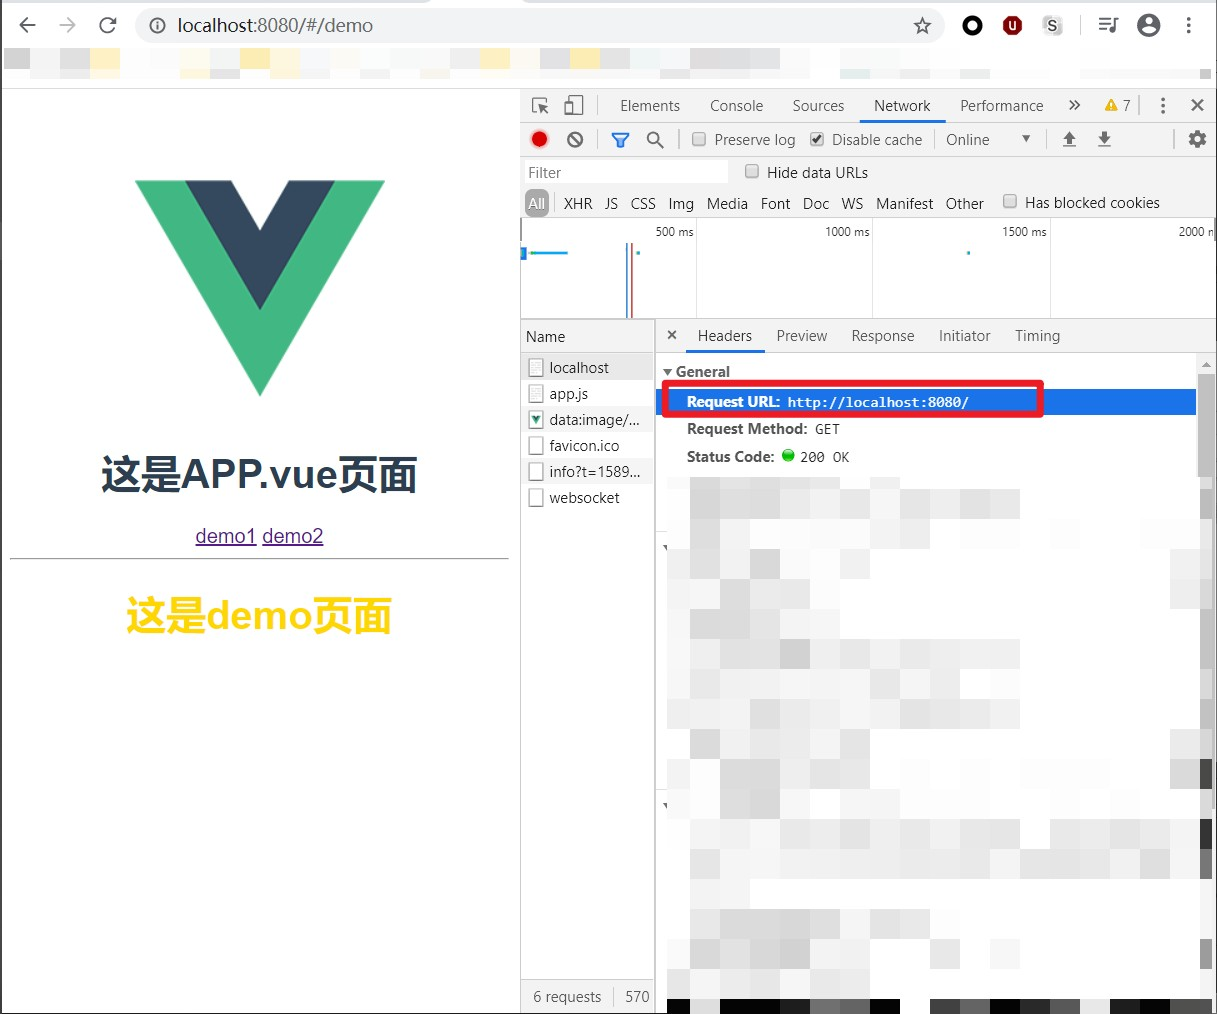Open the red shield extension icon

point(1012,26)
